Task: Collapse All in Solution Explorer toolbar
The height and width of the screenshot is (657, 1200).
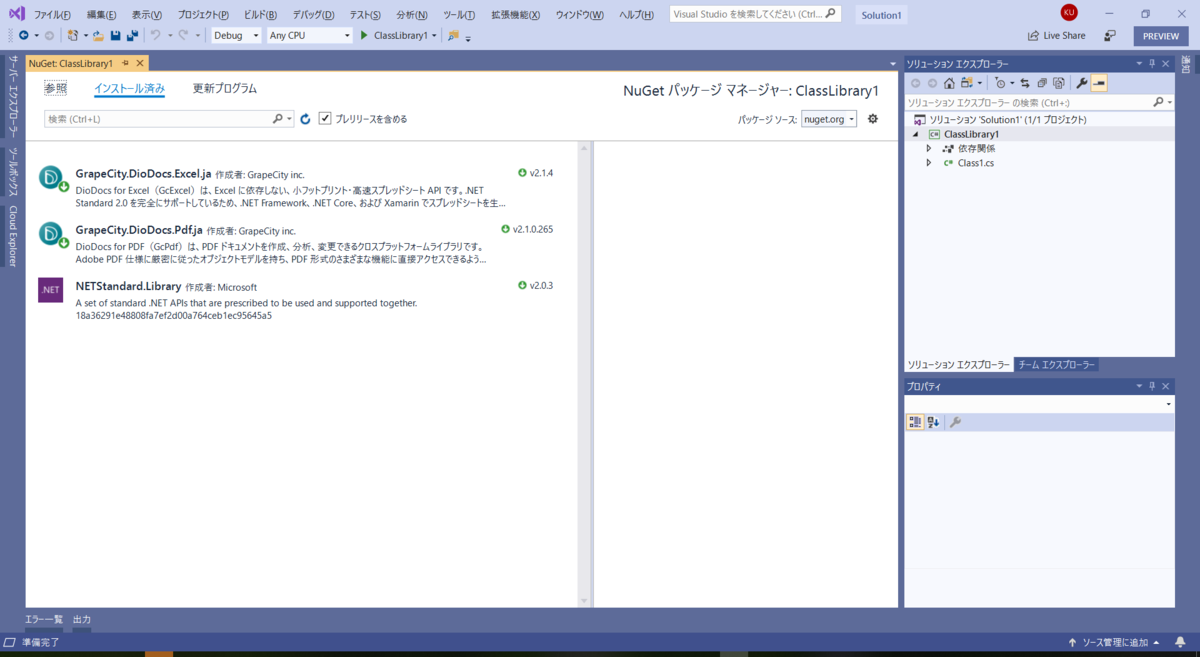Action: 1042,83
